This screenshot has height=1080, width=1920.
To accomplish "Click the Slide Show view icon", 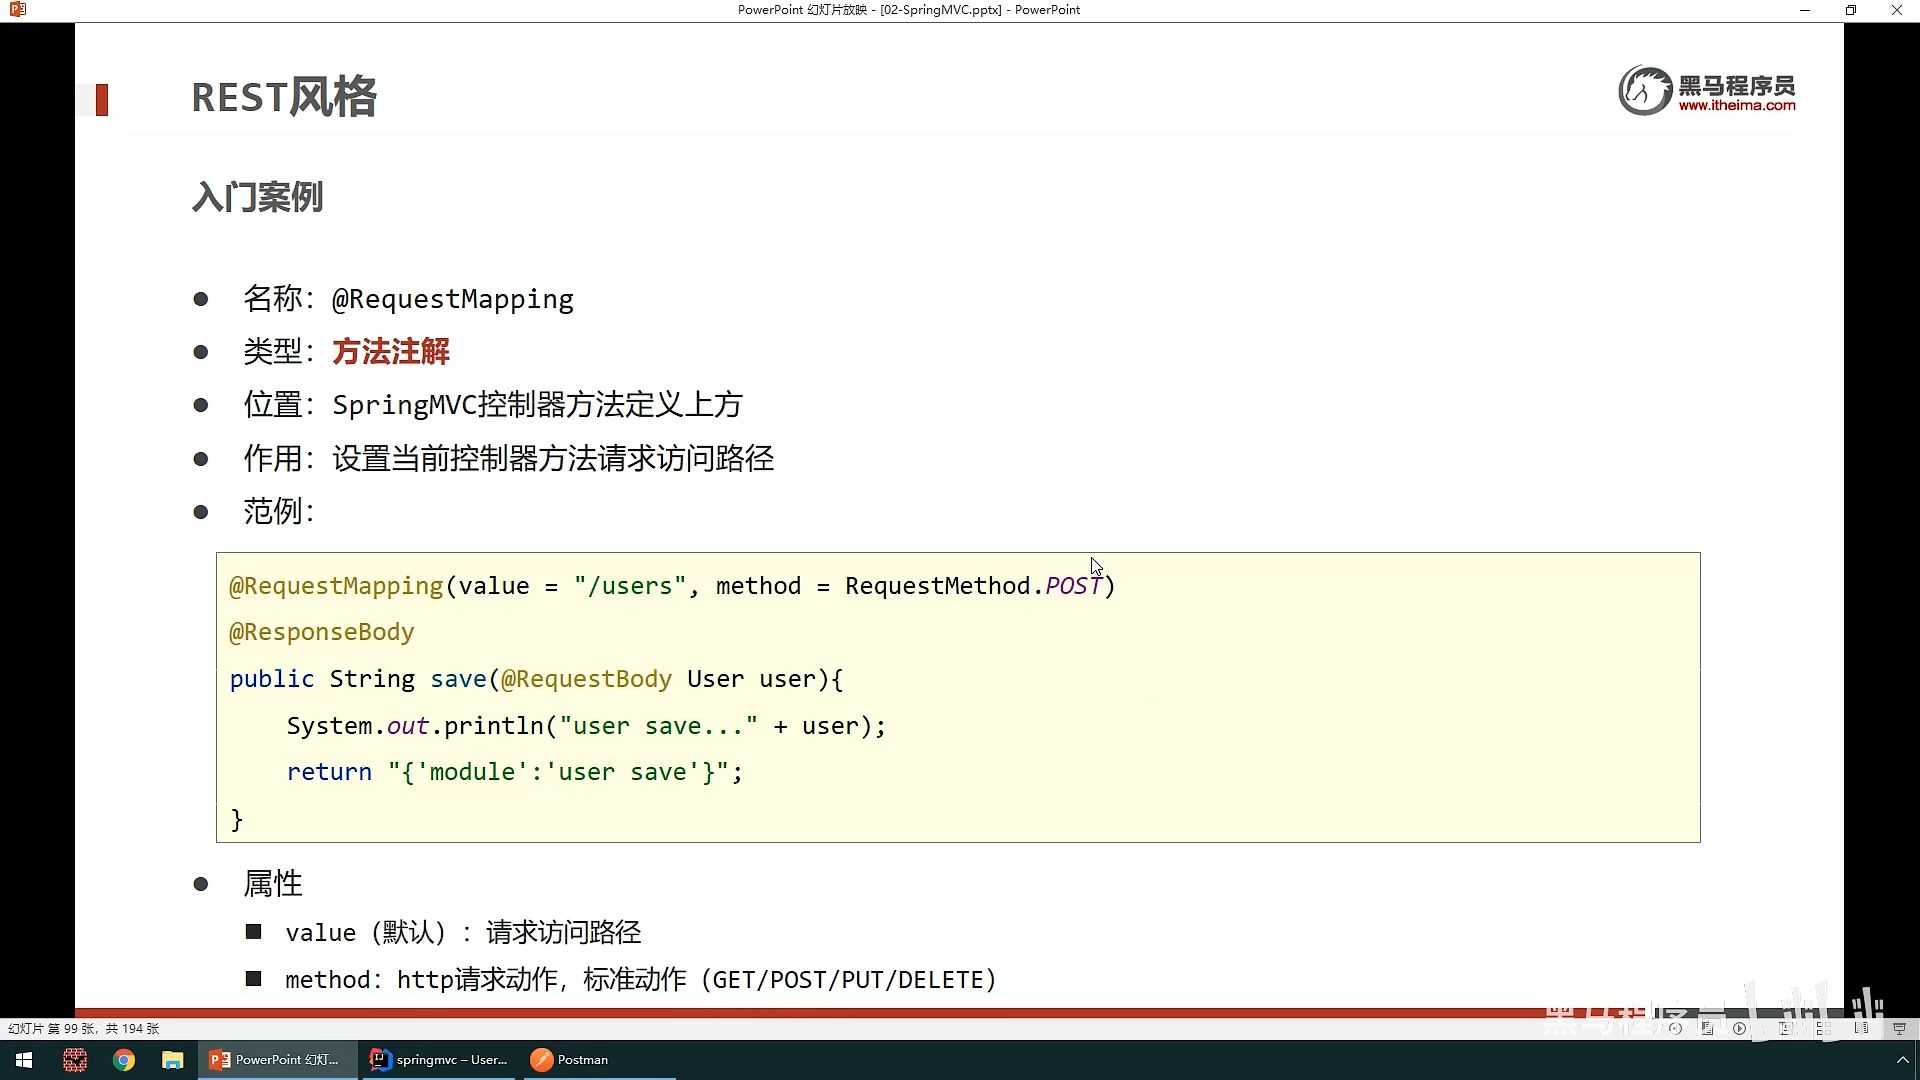I will pos(1899,1028).
